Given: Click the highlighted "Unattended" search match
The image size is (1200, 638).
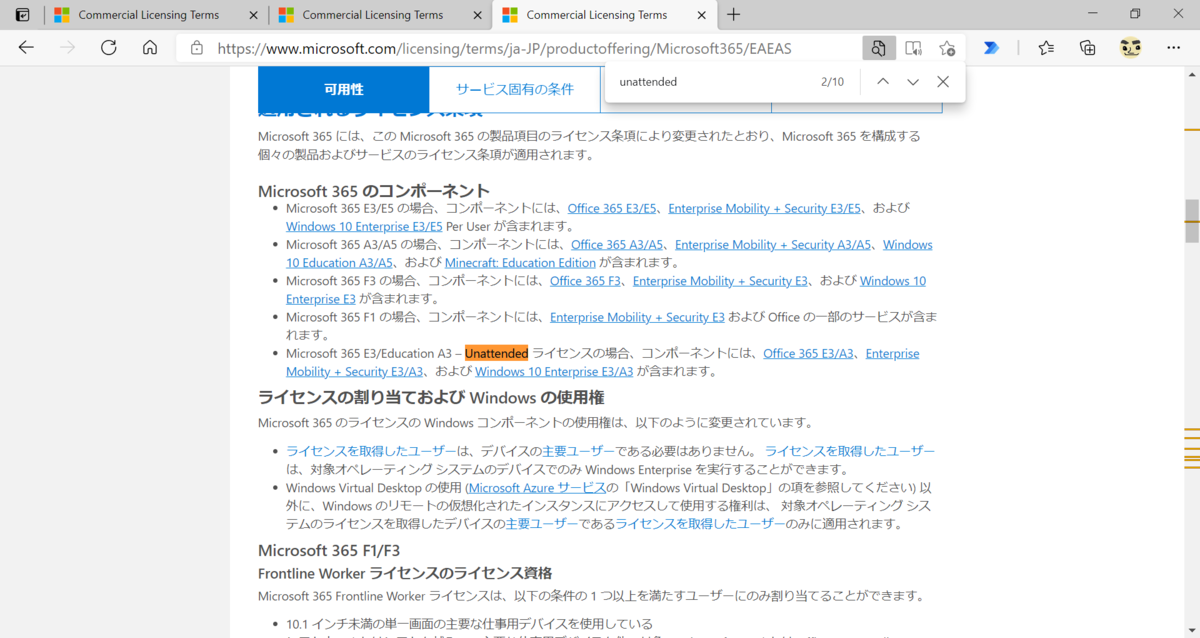Looking at the screenshot, I should [496, 353].
